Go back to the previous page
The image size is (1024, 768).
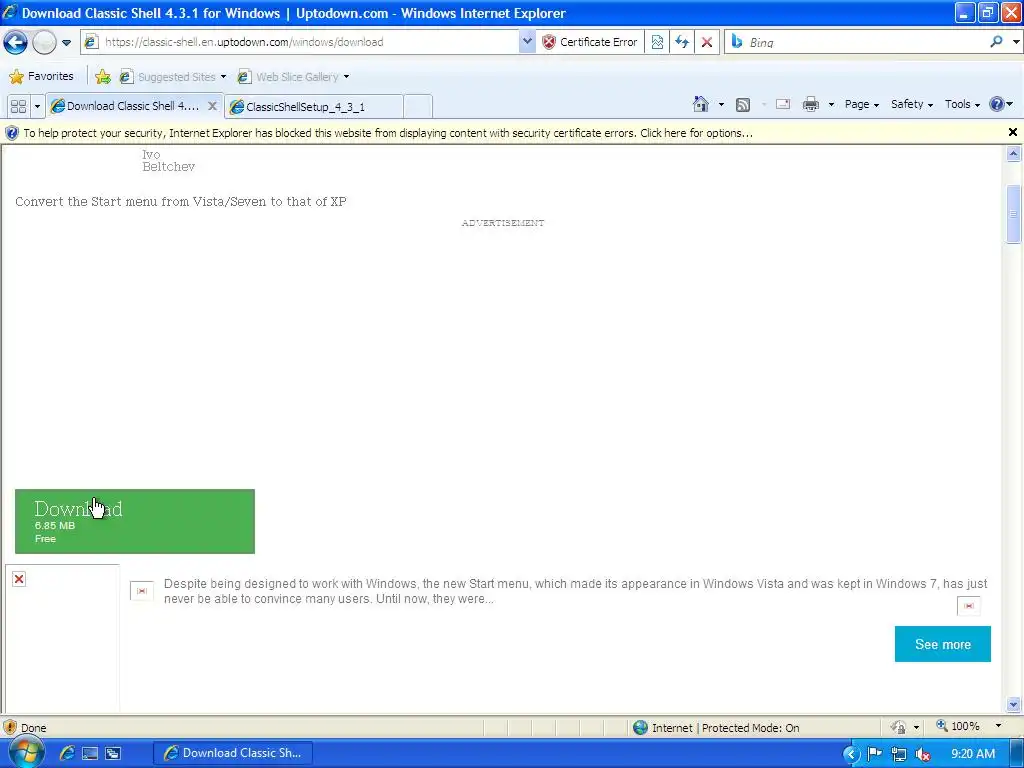(16, 42)
